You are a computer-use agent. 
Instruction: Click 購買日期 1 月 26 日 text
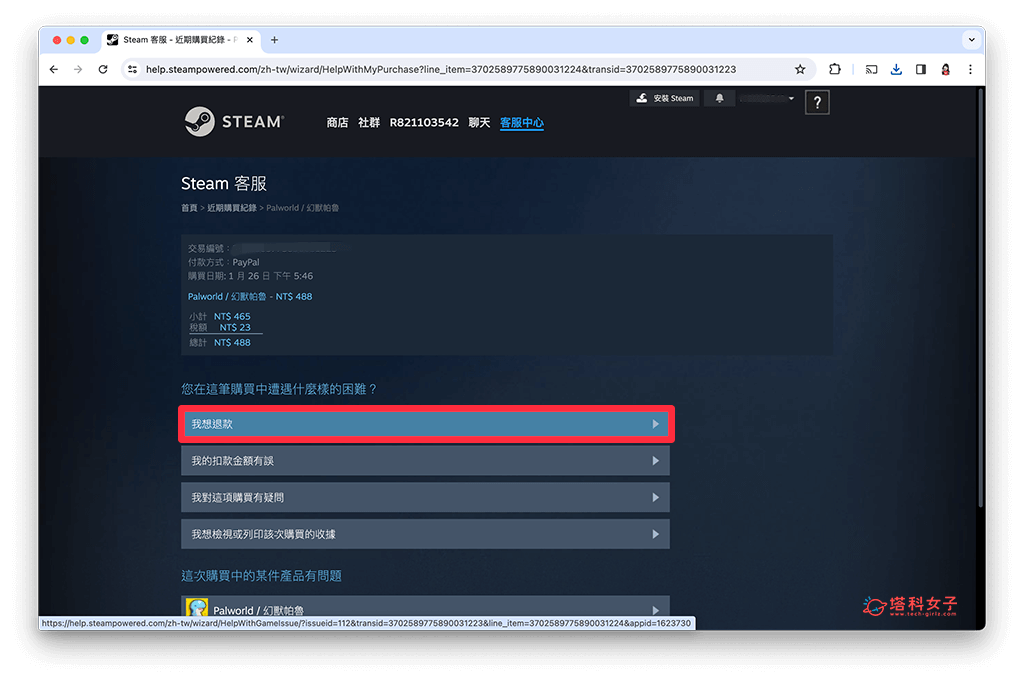[250, 276]
